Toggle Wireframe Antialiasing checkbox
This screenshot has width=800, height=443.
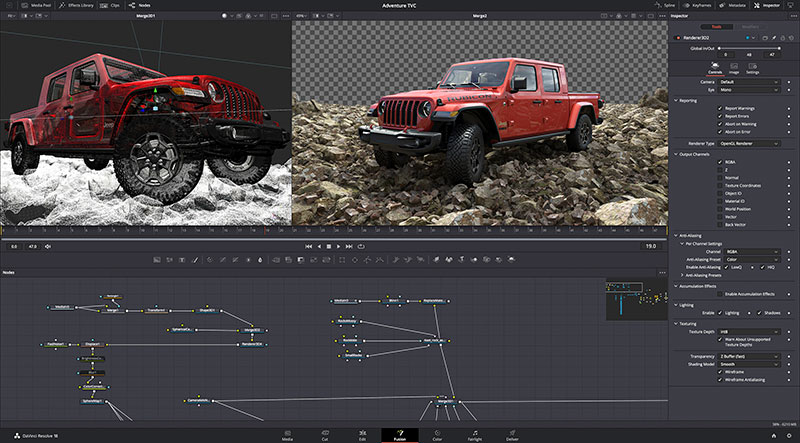tap(720, 380)
